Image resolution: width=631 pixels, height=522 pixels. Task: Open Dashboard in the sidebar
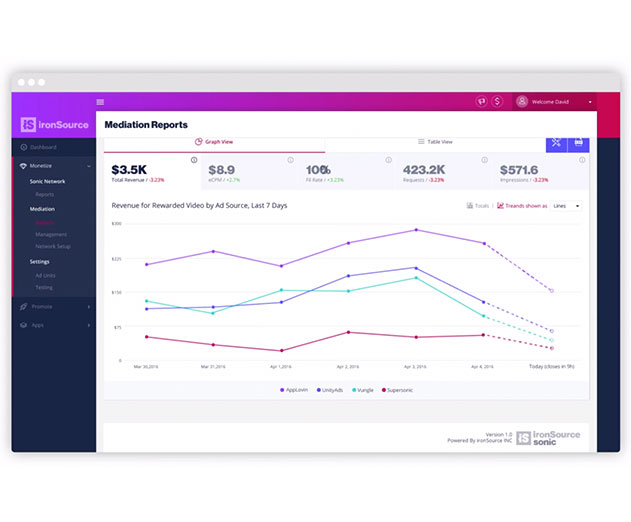(x=43, y=147)
